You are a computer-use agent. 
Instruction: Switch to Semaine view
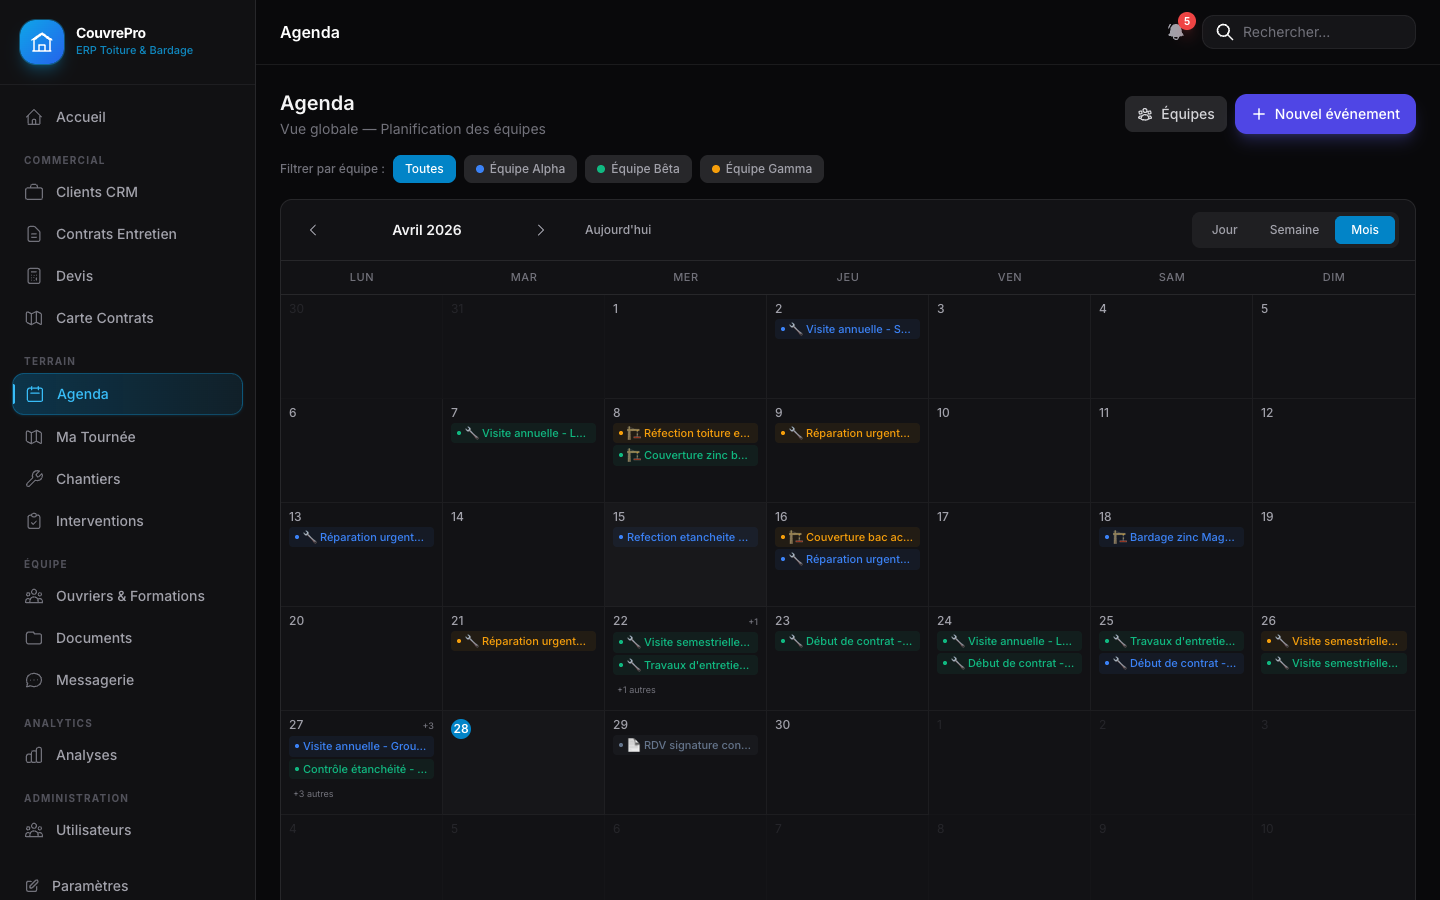(x=1294, y=230)
